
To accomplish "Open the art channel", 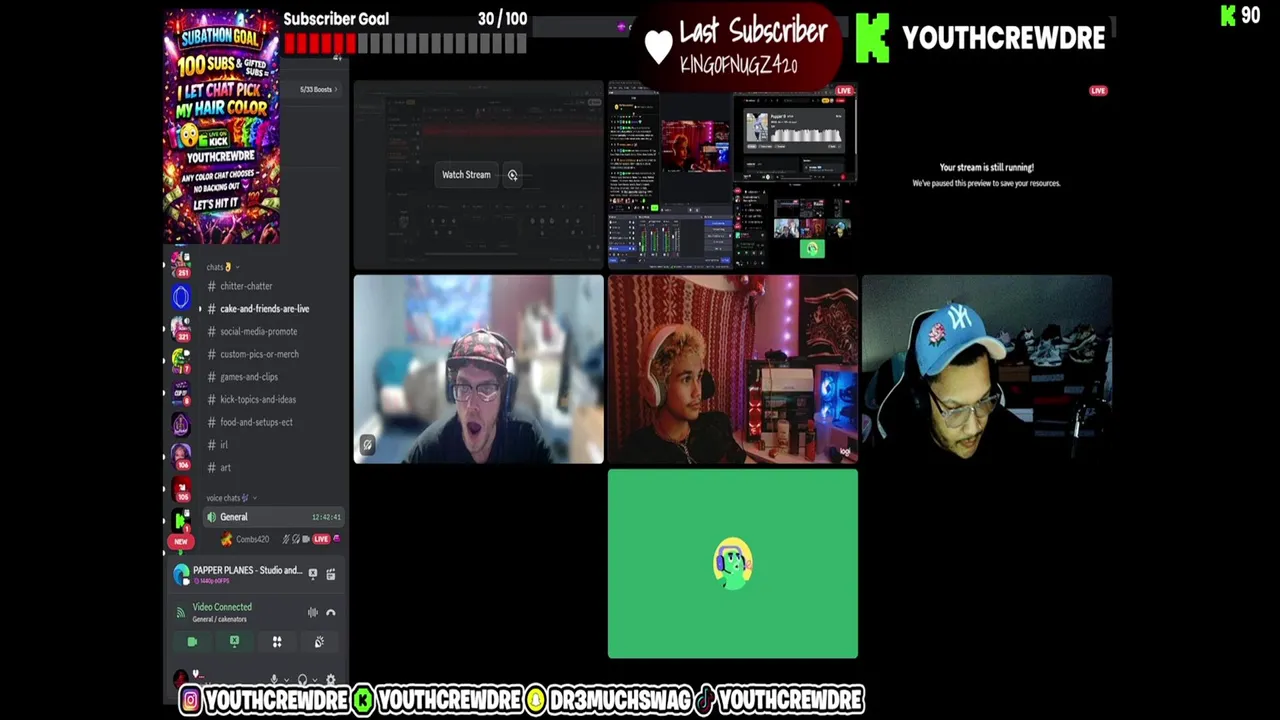I will click(225, 467).
